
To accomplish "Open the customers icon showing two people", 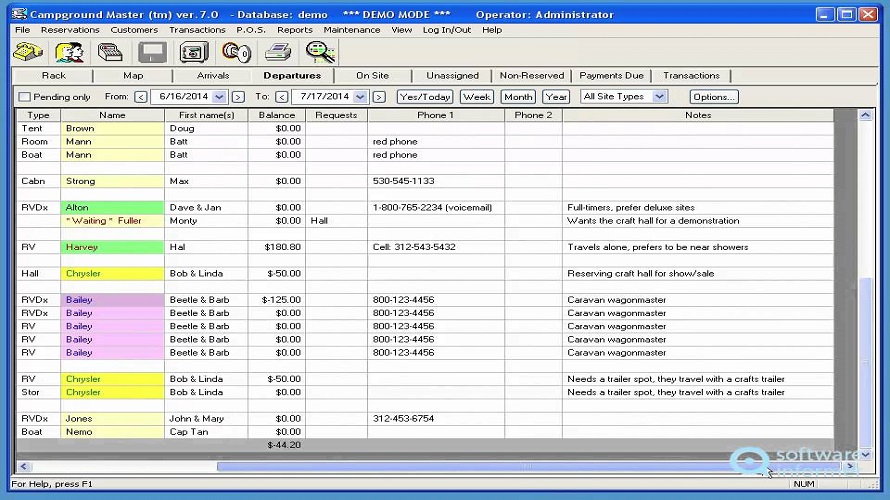I will tap(69, 52).
